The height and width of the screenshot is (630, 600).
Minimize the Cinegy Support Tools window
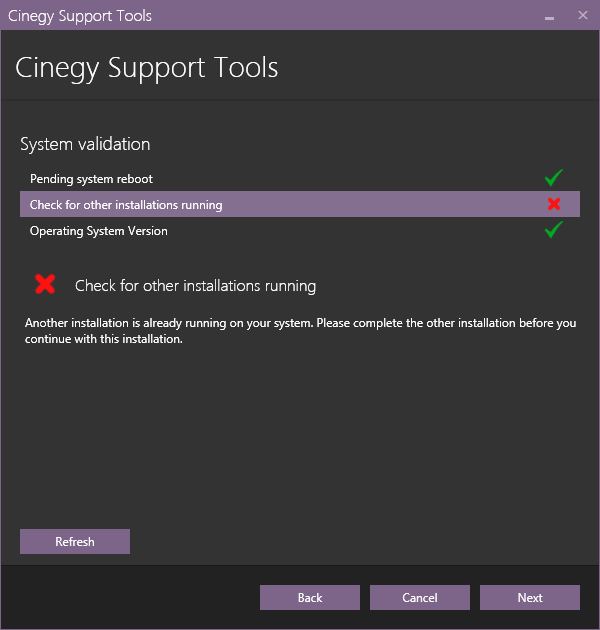tap(549, 16)
